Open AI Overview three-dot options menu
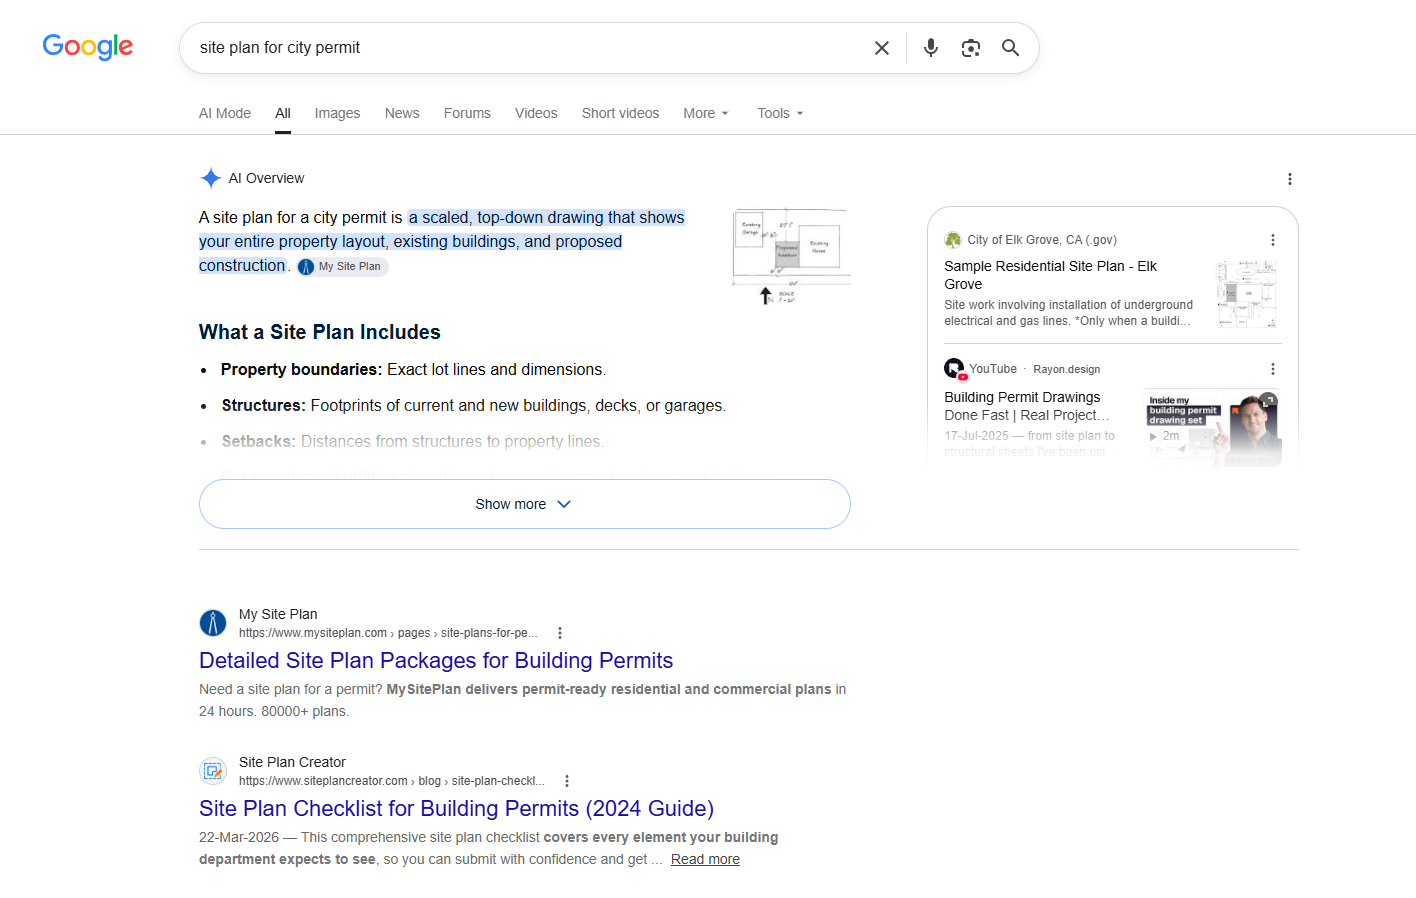Viewport: 1416px width, 898px height. coord(1290,179)
